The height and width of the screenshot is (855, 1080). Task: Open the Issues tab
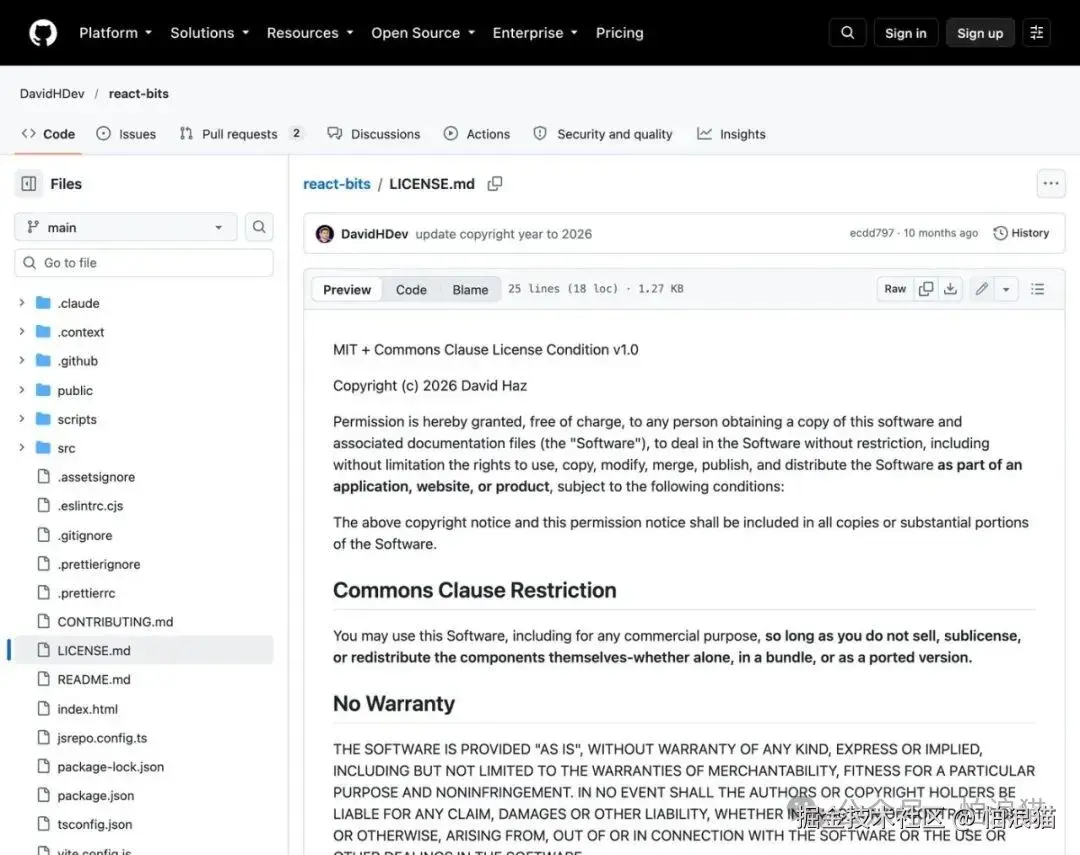coord(126,134)
